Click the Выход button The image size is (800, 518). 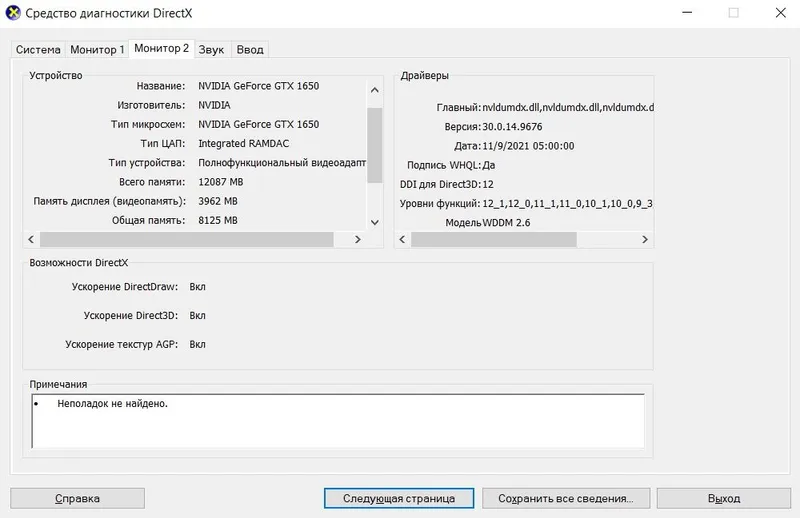[x=724, y=499]
